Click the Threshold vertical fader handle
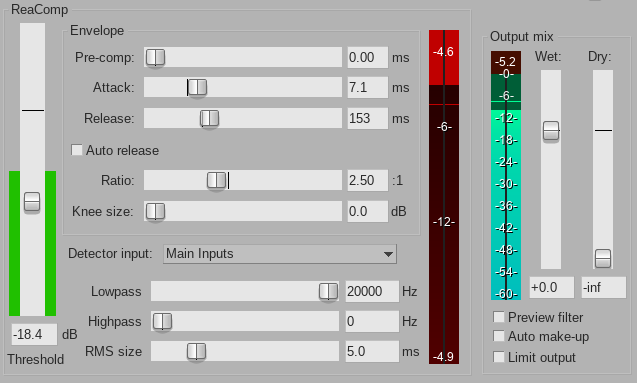This screenshot has width=637, height=383. pos(32,202)
